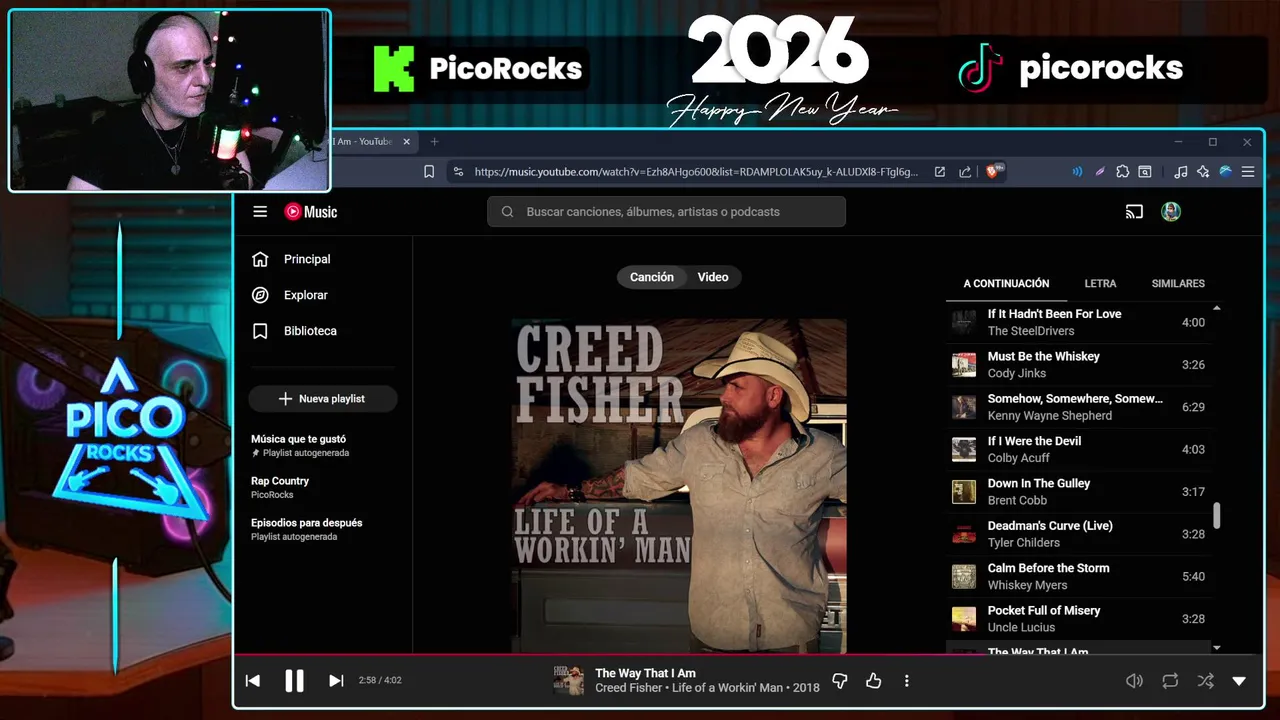Image resolution: width=1280 pixels, height=720 pixels.
Task: Play 'If I Were the Devil' from queue
Action: [1078, 449]
